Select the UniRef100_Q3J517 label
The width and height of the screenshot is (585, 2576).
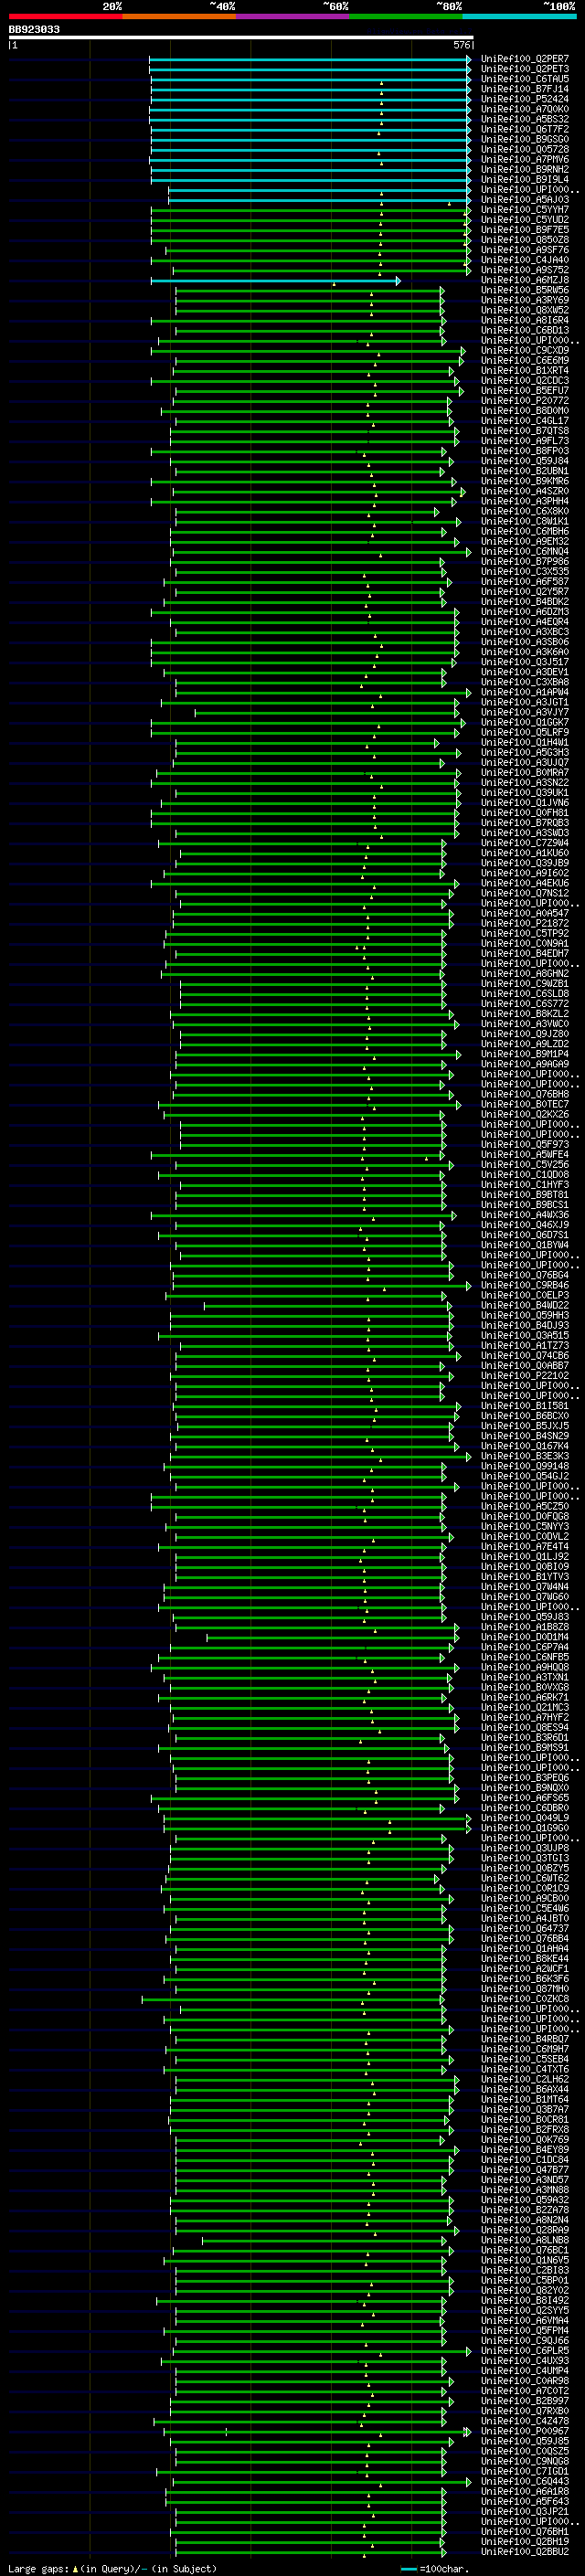(x=524, y=662)
